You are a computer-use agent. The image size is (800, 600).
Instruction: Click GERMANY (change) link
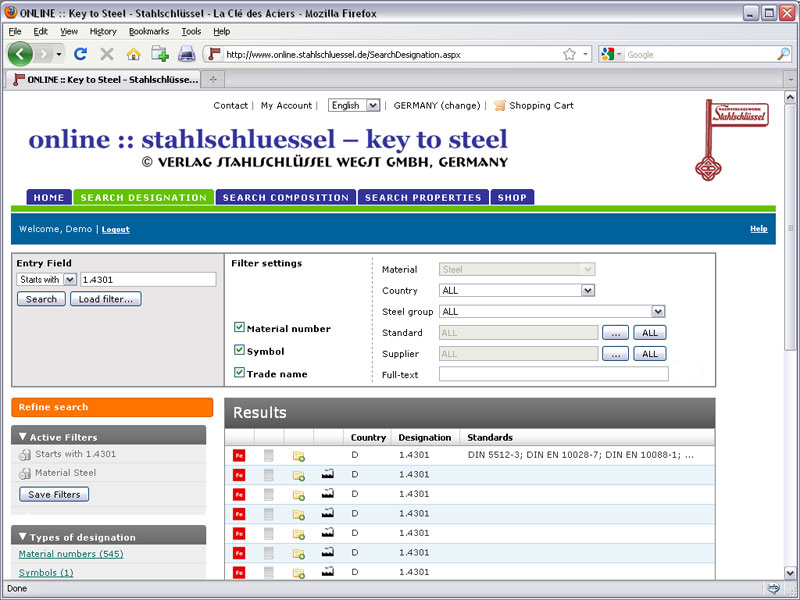pyautogui.click(x=437, y=106)
